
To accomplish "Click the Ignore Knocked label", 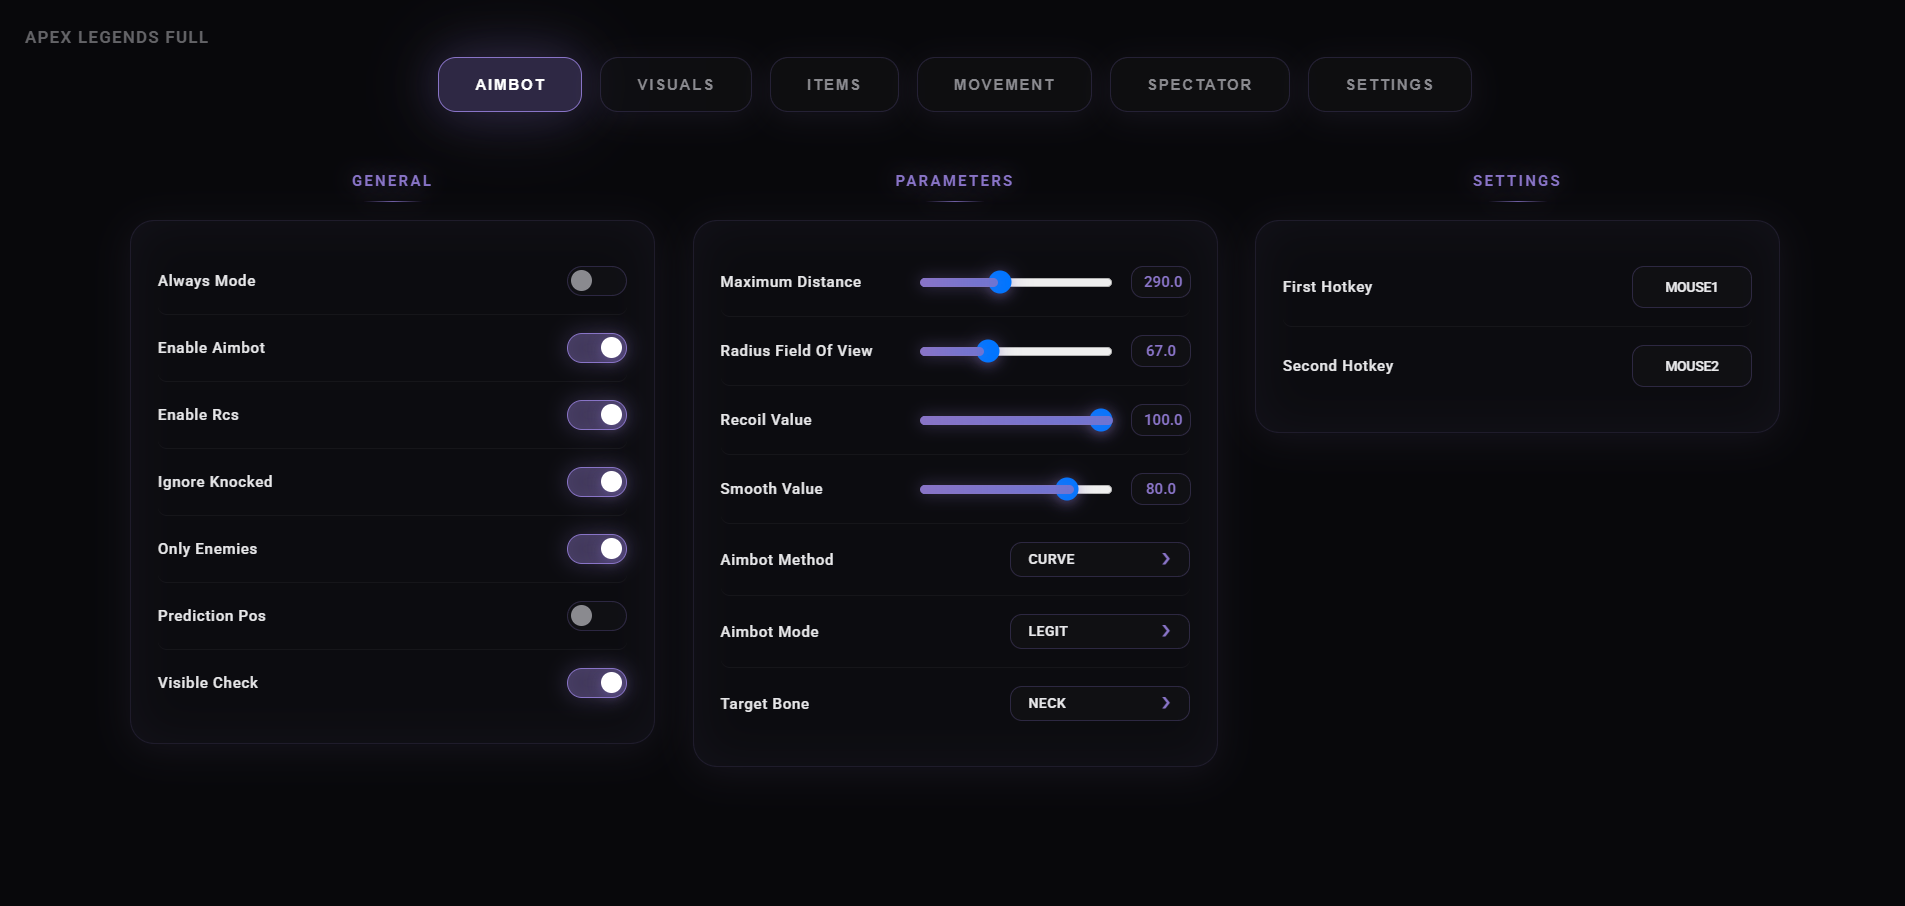I will [x=215, y=482].
